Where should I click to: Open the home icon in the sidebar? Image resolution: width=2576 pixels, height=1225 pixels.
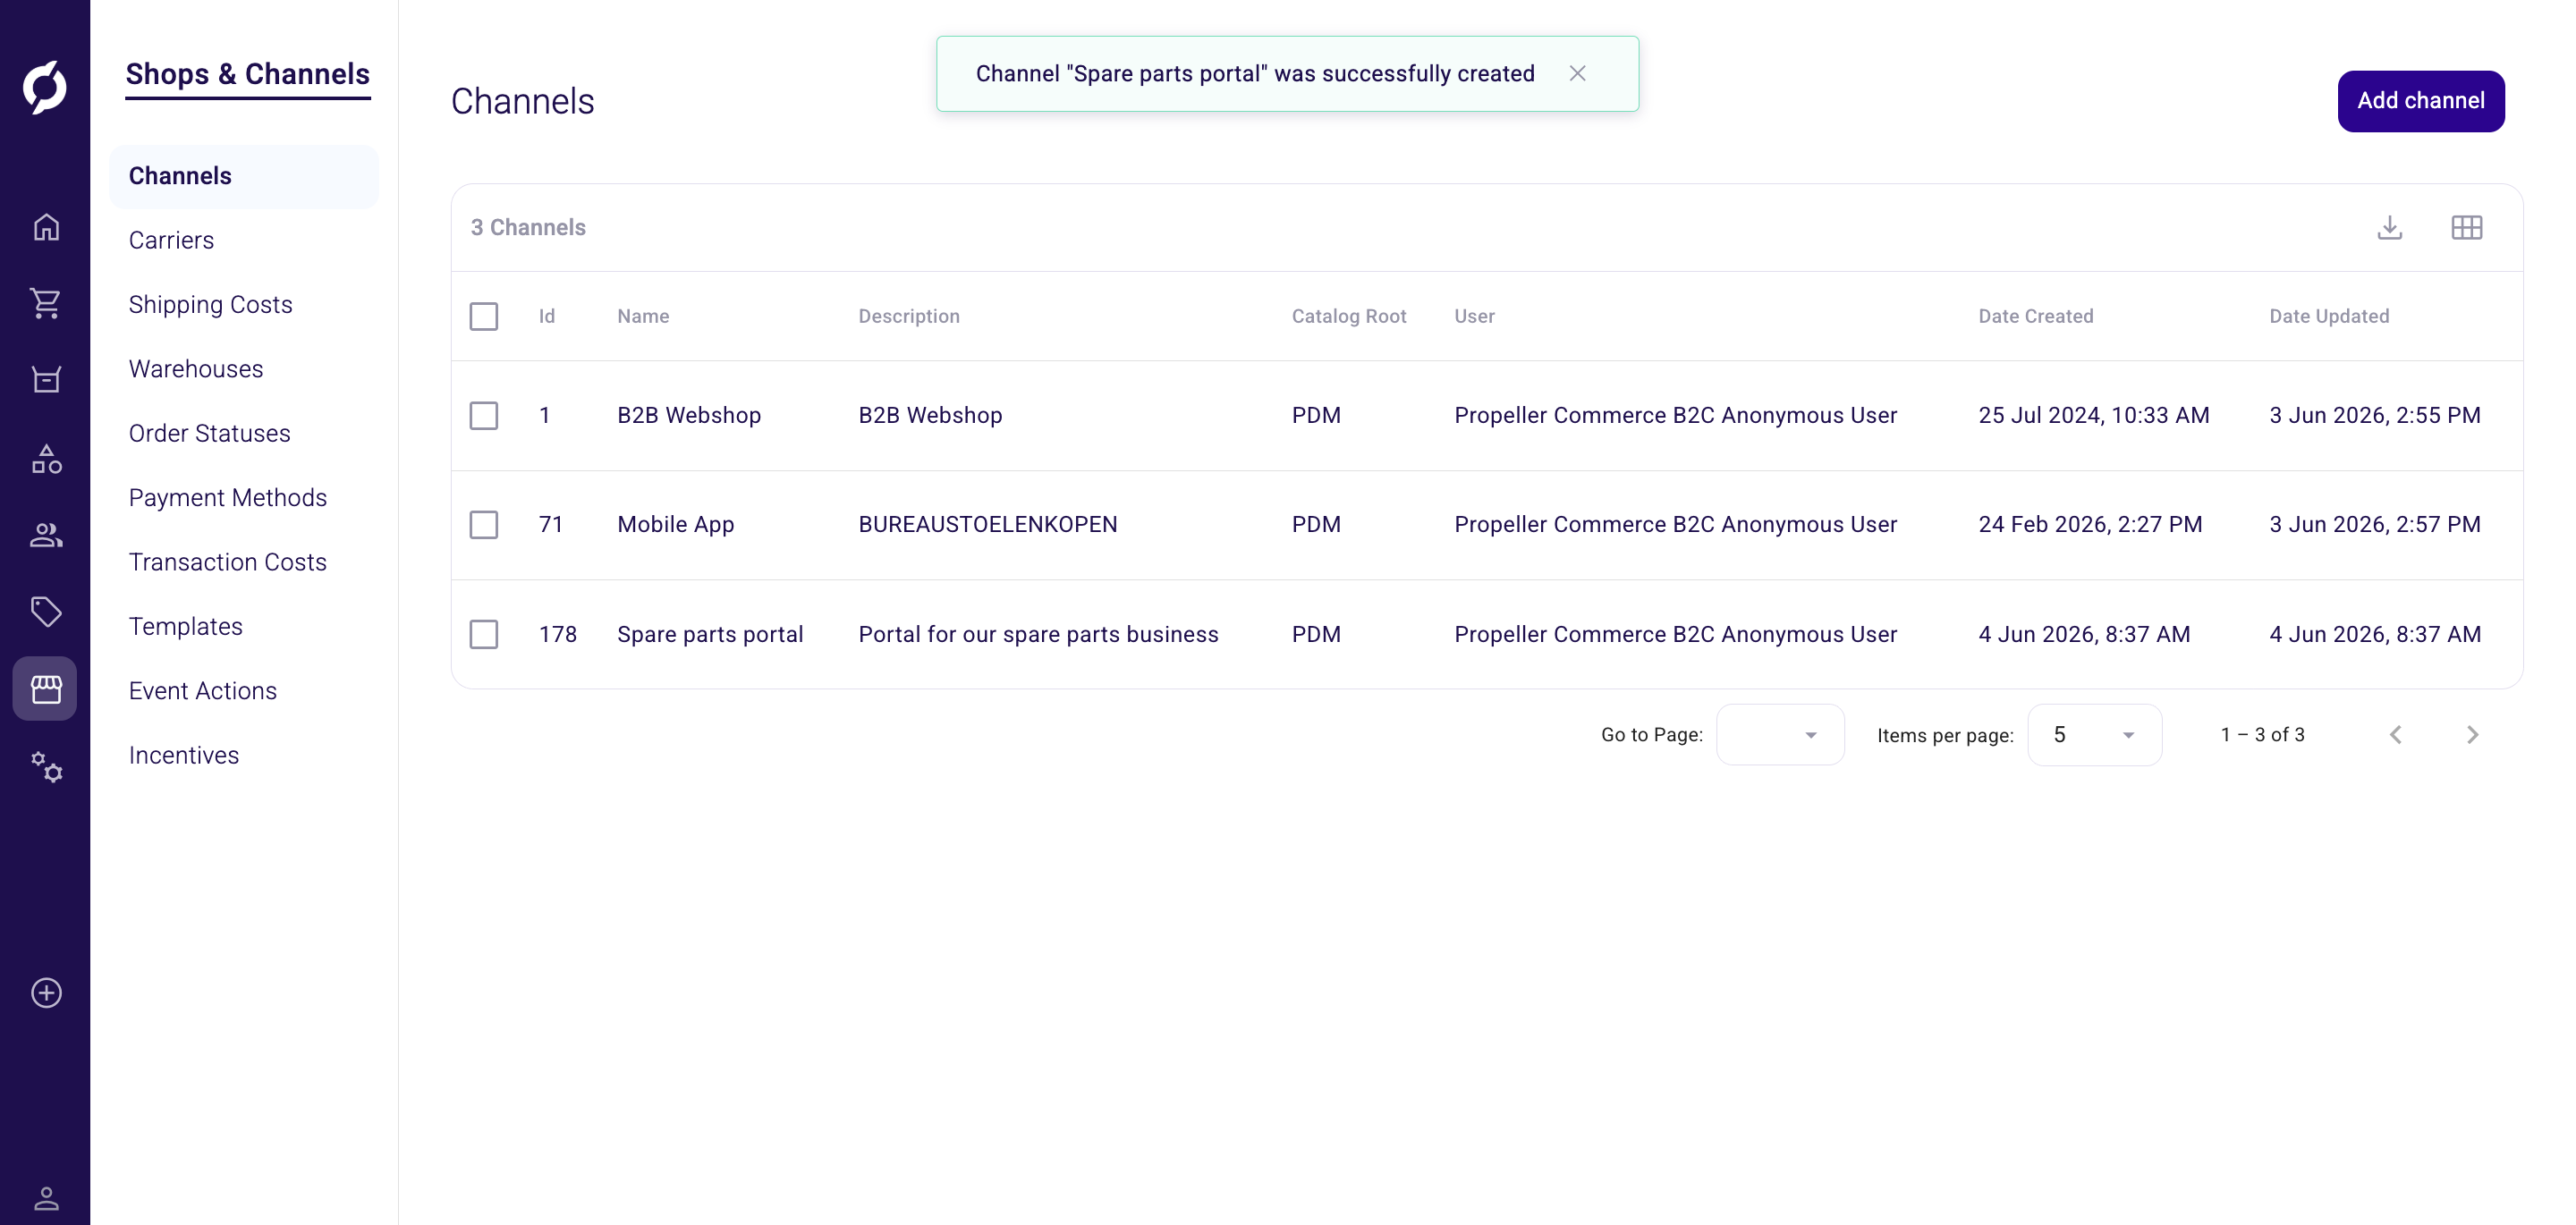[x=46, y=227]
